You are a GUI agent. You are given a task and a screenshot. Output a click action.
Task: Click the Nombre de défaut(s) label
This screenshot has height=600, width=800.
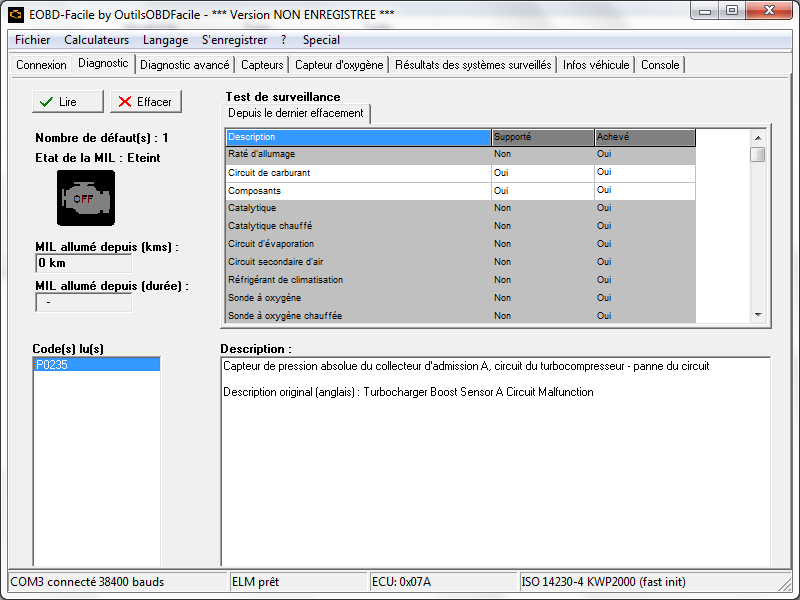tap(102, 138)
